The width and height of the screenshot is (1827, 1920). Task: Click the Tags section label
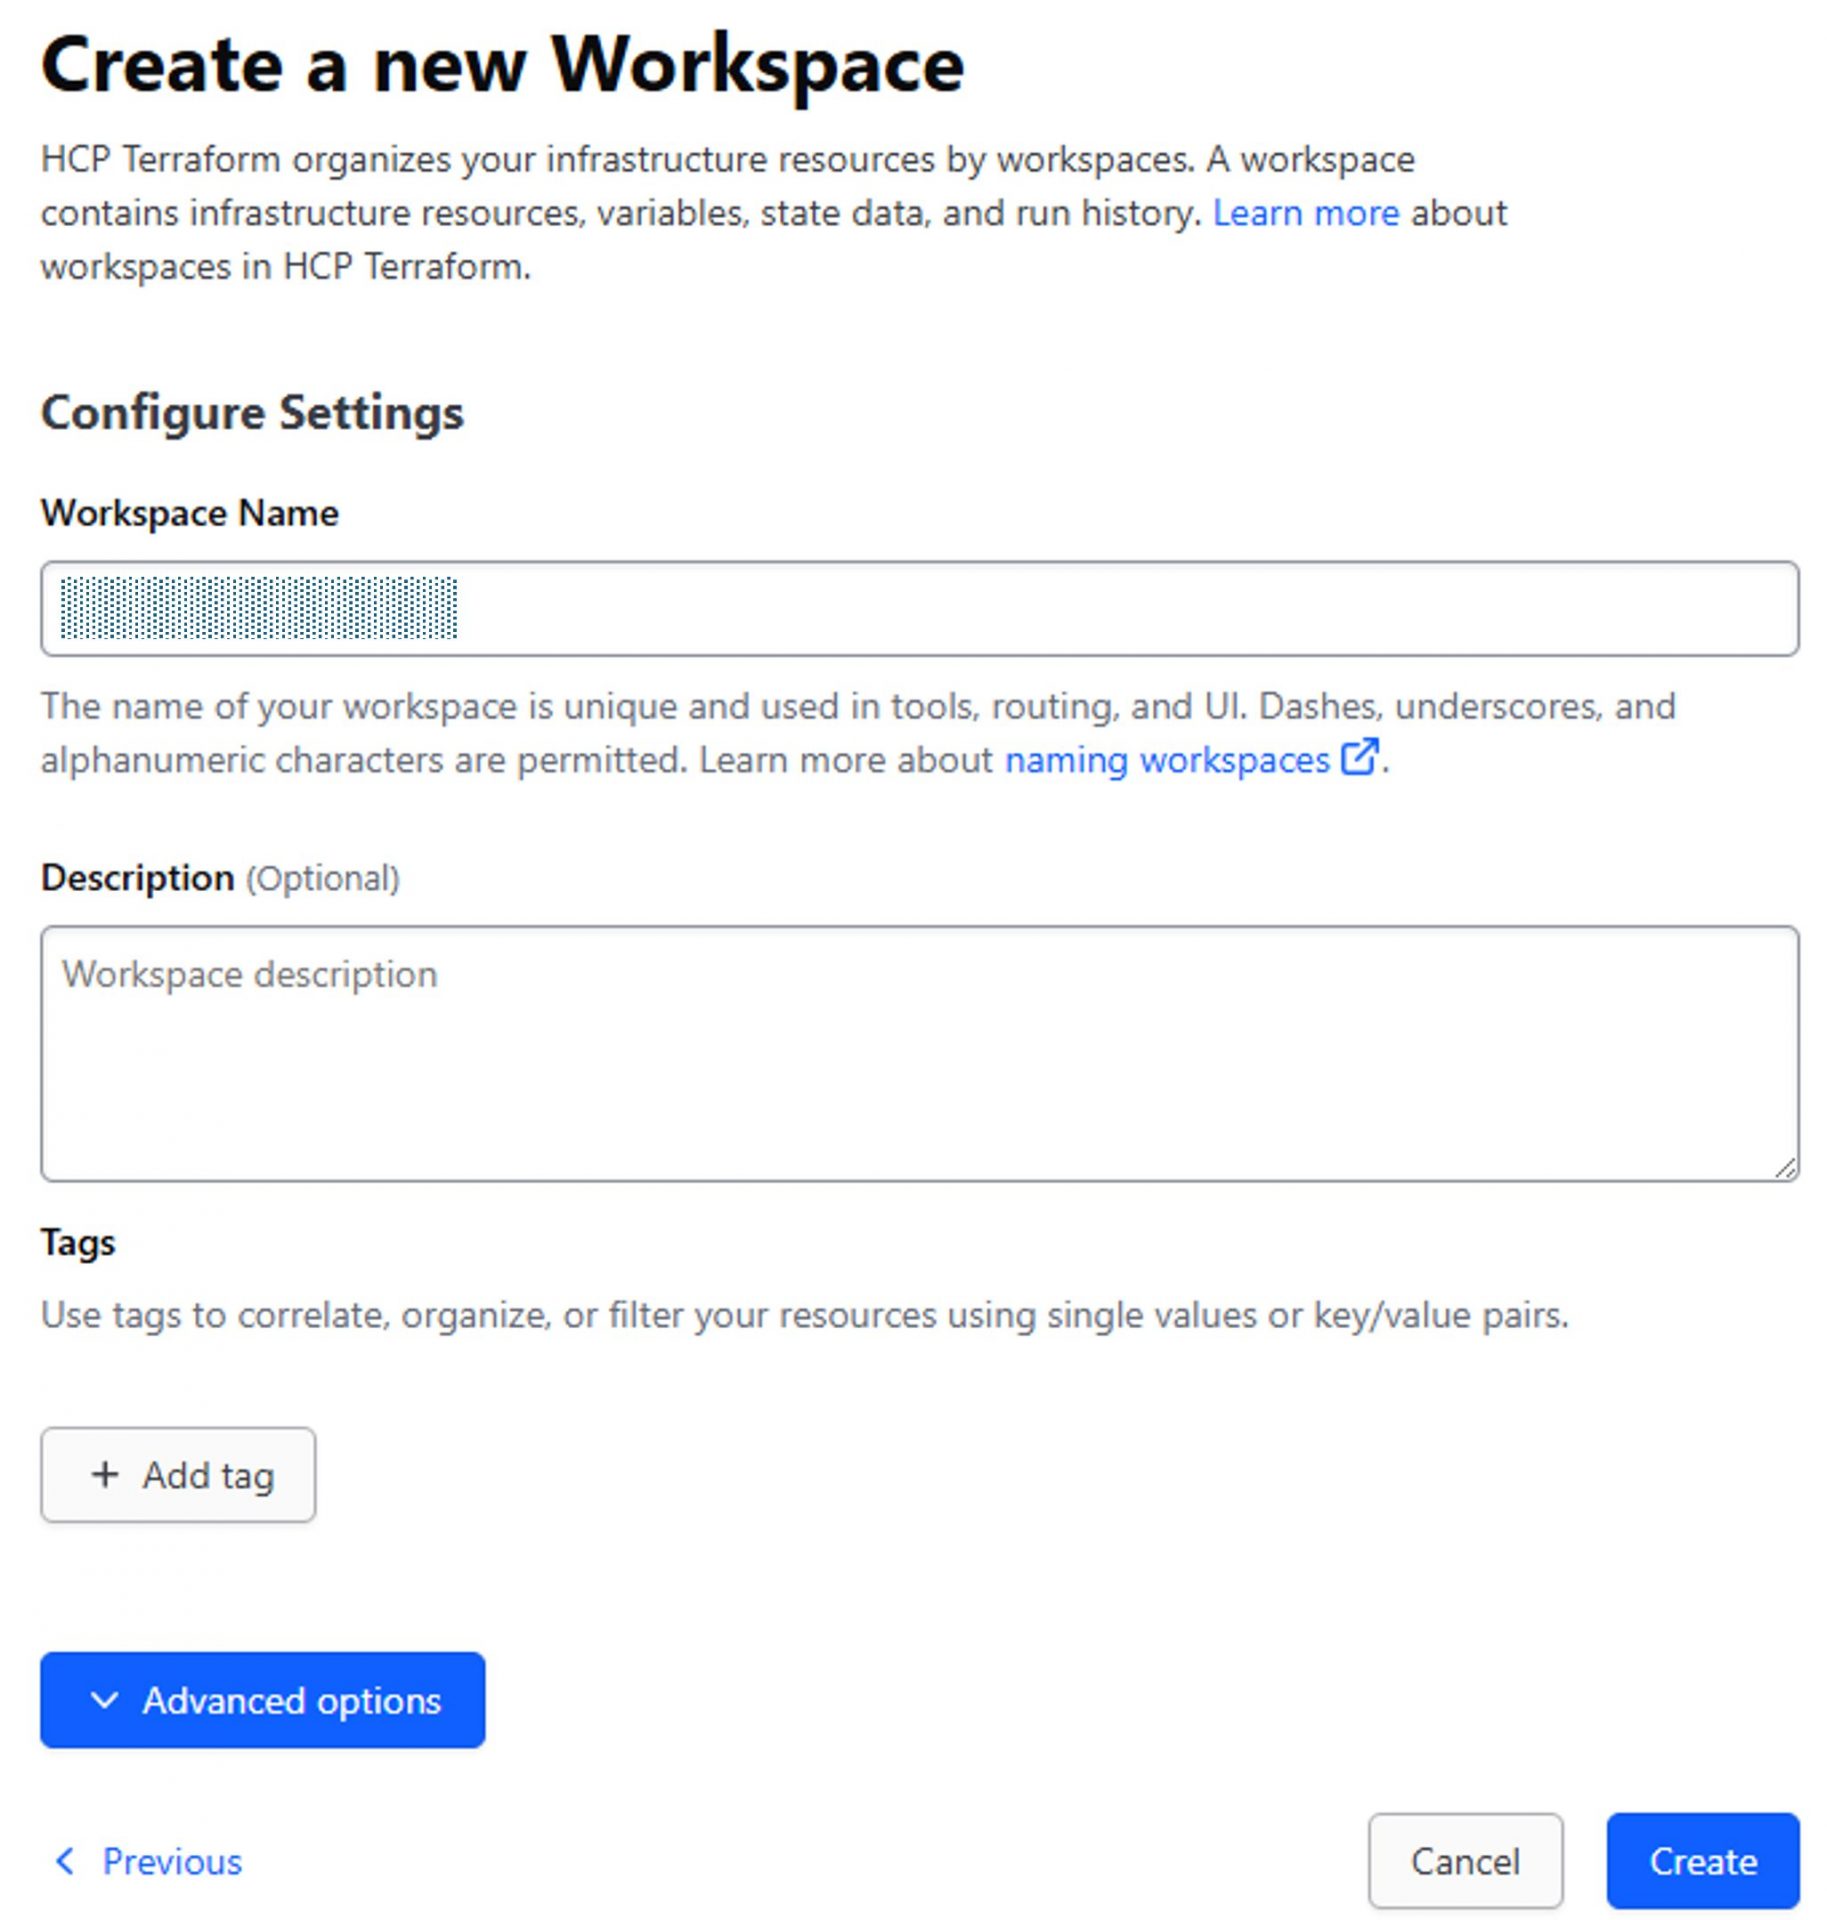coord(78,1242)
